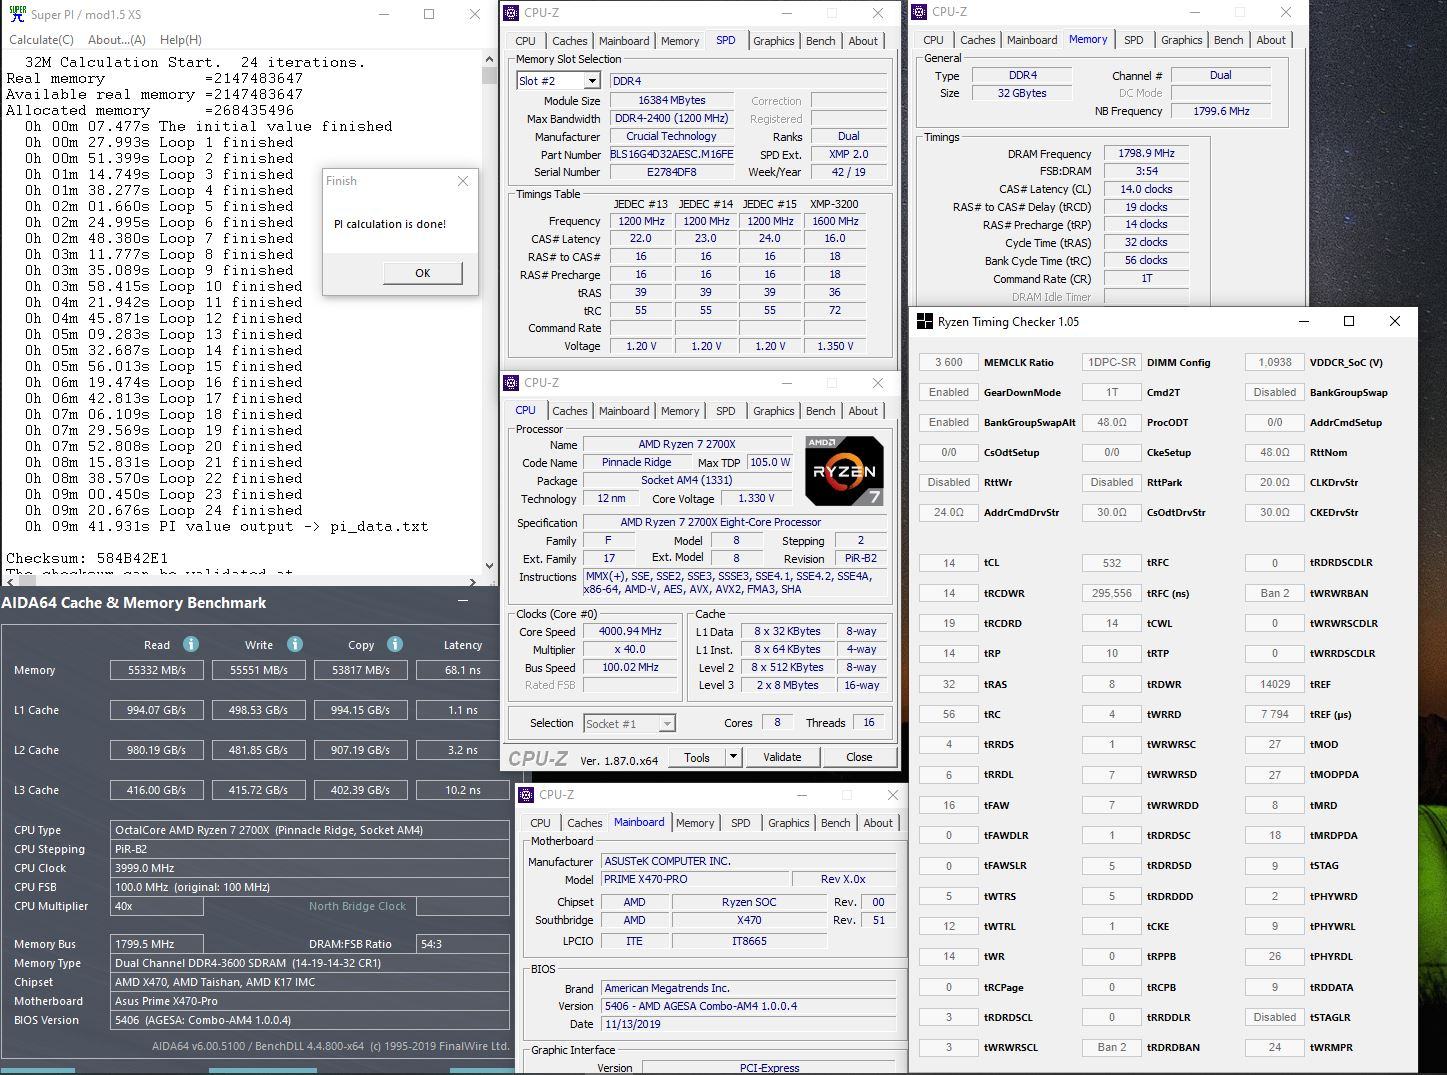Click the Close button in CPU-Z CPU window
The image size is (1447, 1075).
[x=859, y=757]
